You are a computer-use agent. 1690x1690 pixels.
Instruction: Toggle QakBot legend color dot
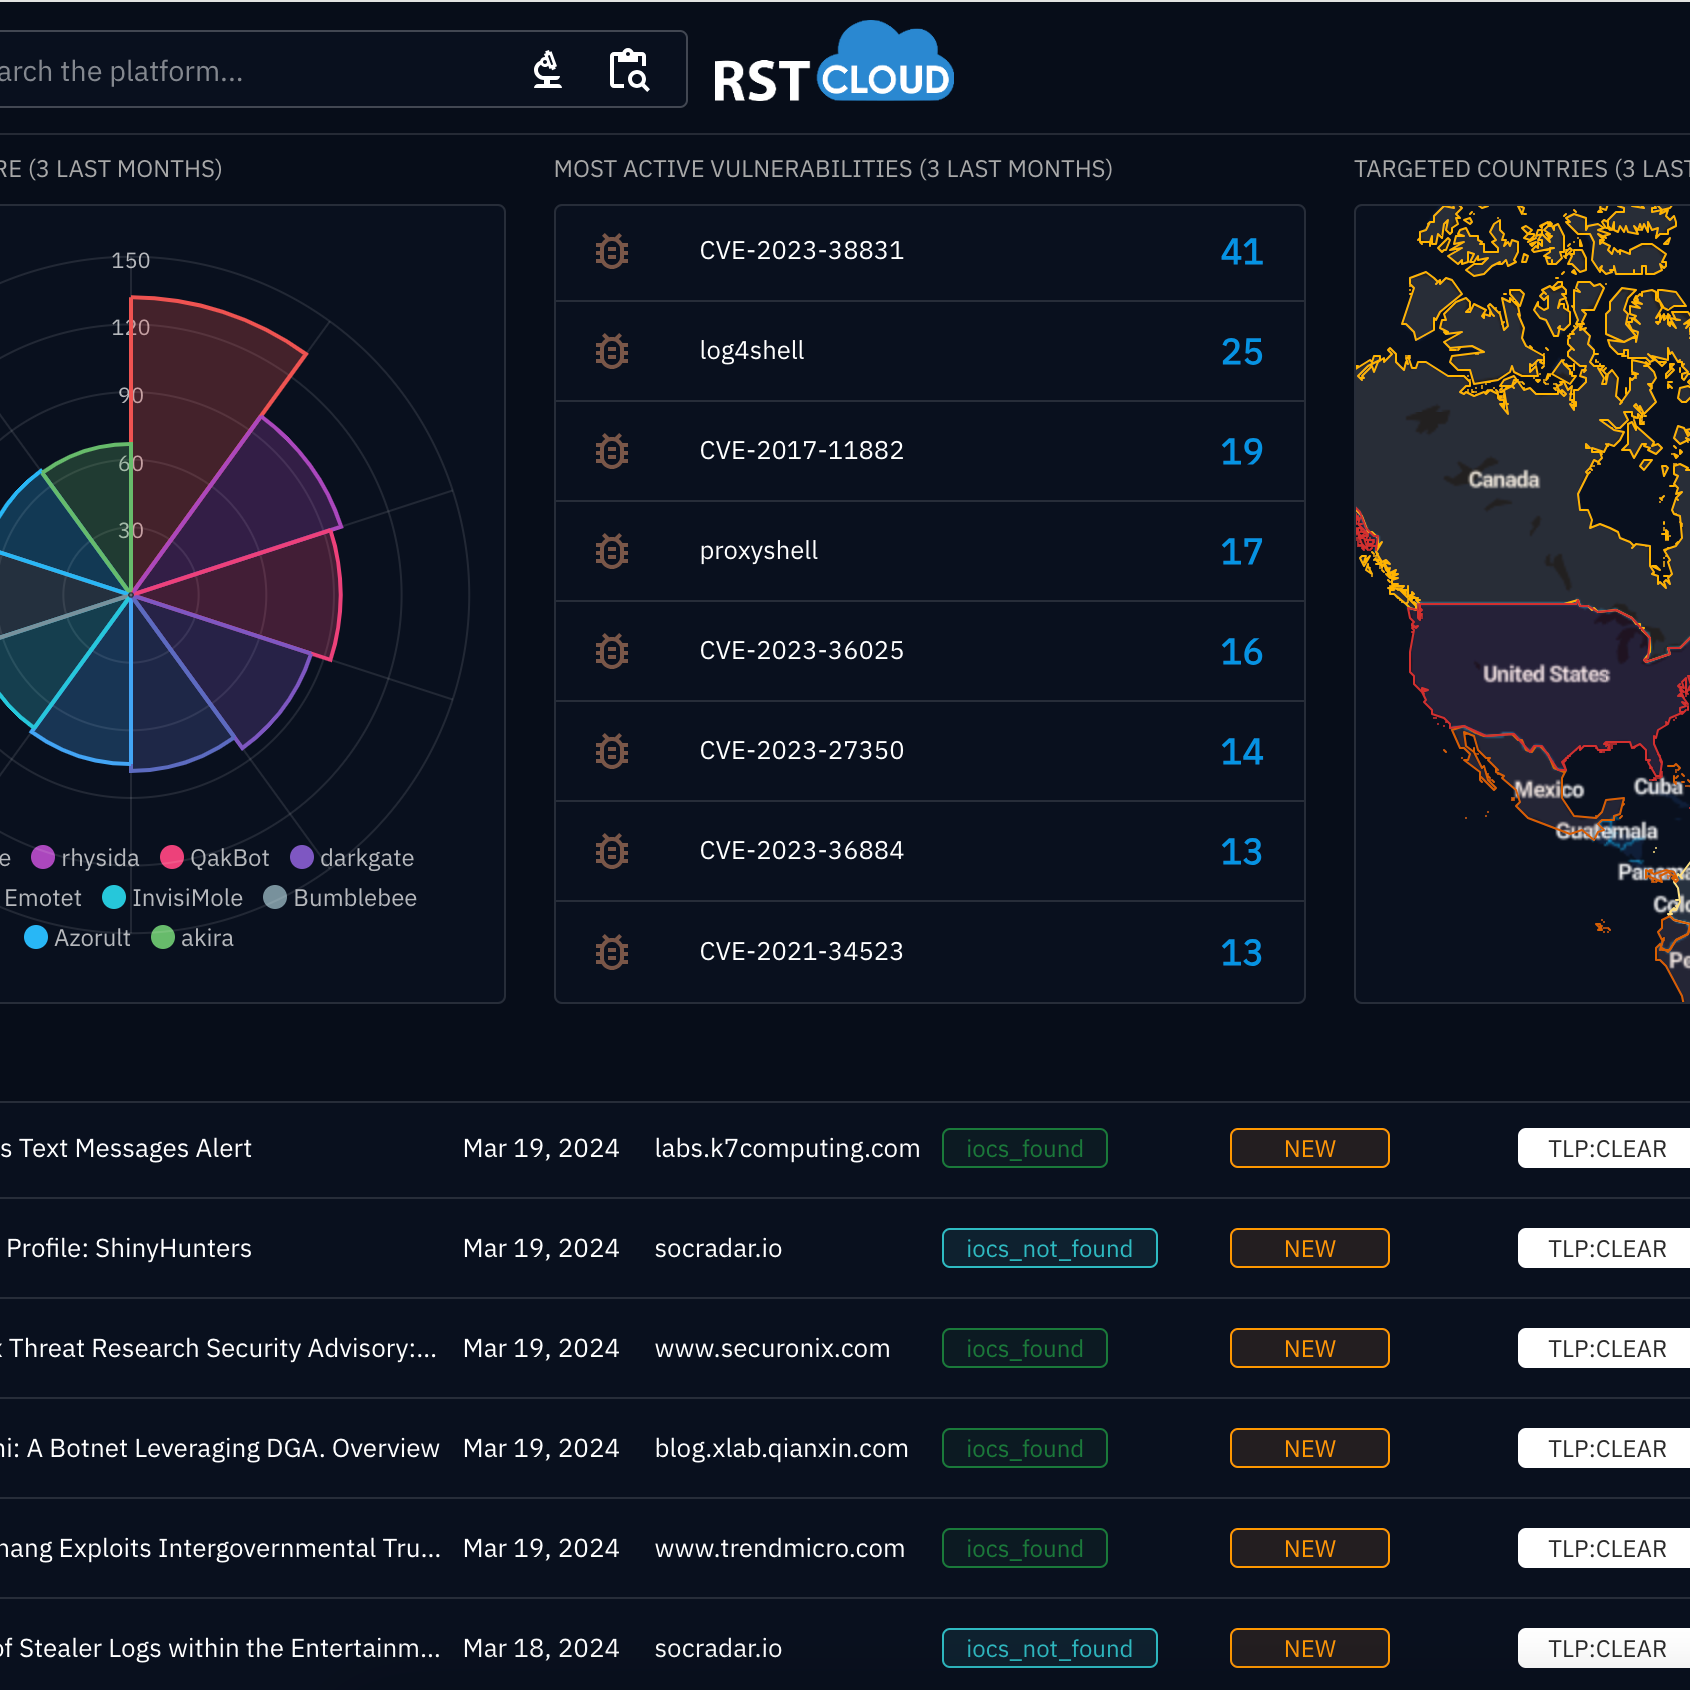[172, 857]
